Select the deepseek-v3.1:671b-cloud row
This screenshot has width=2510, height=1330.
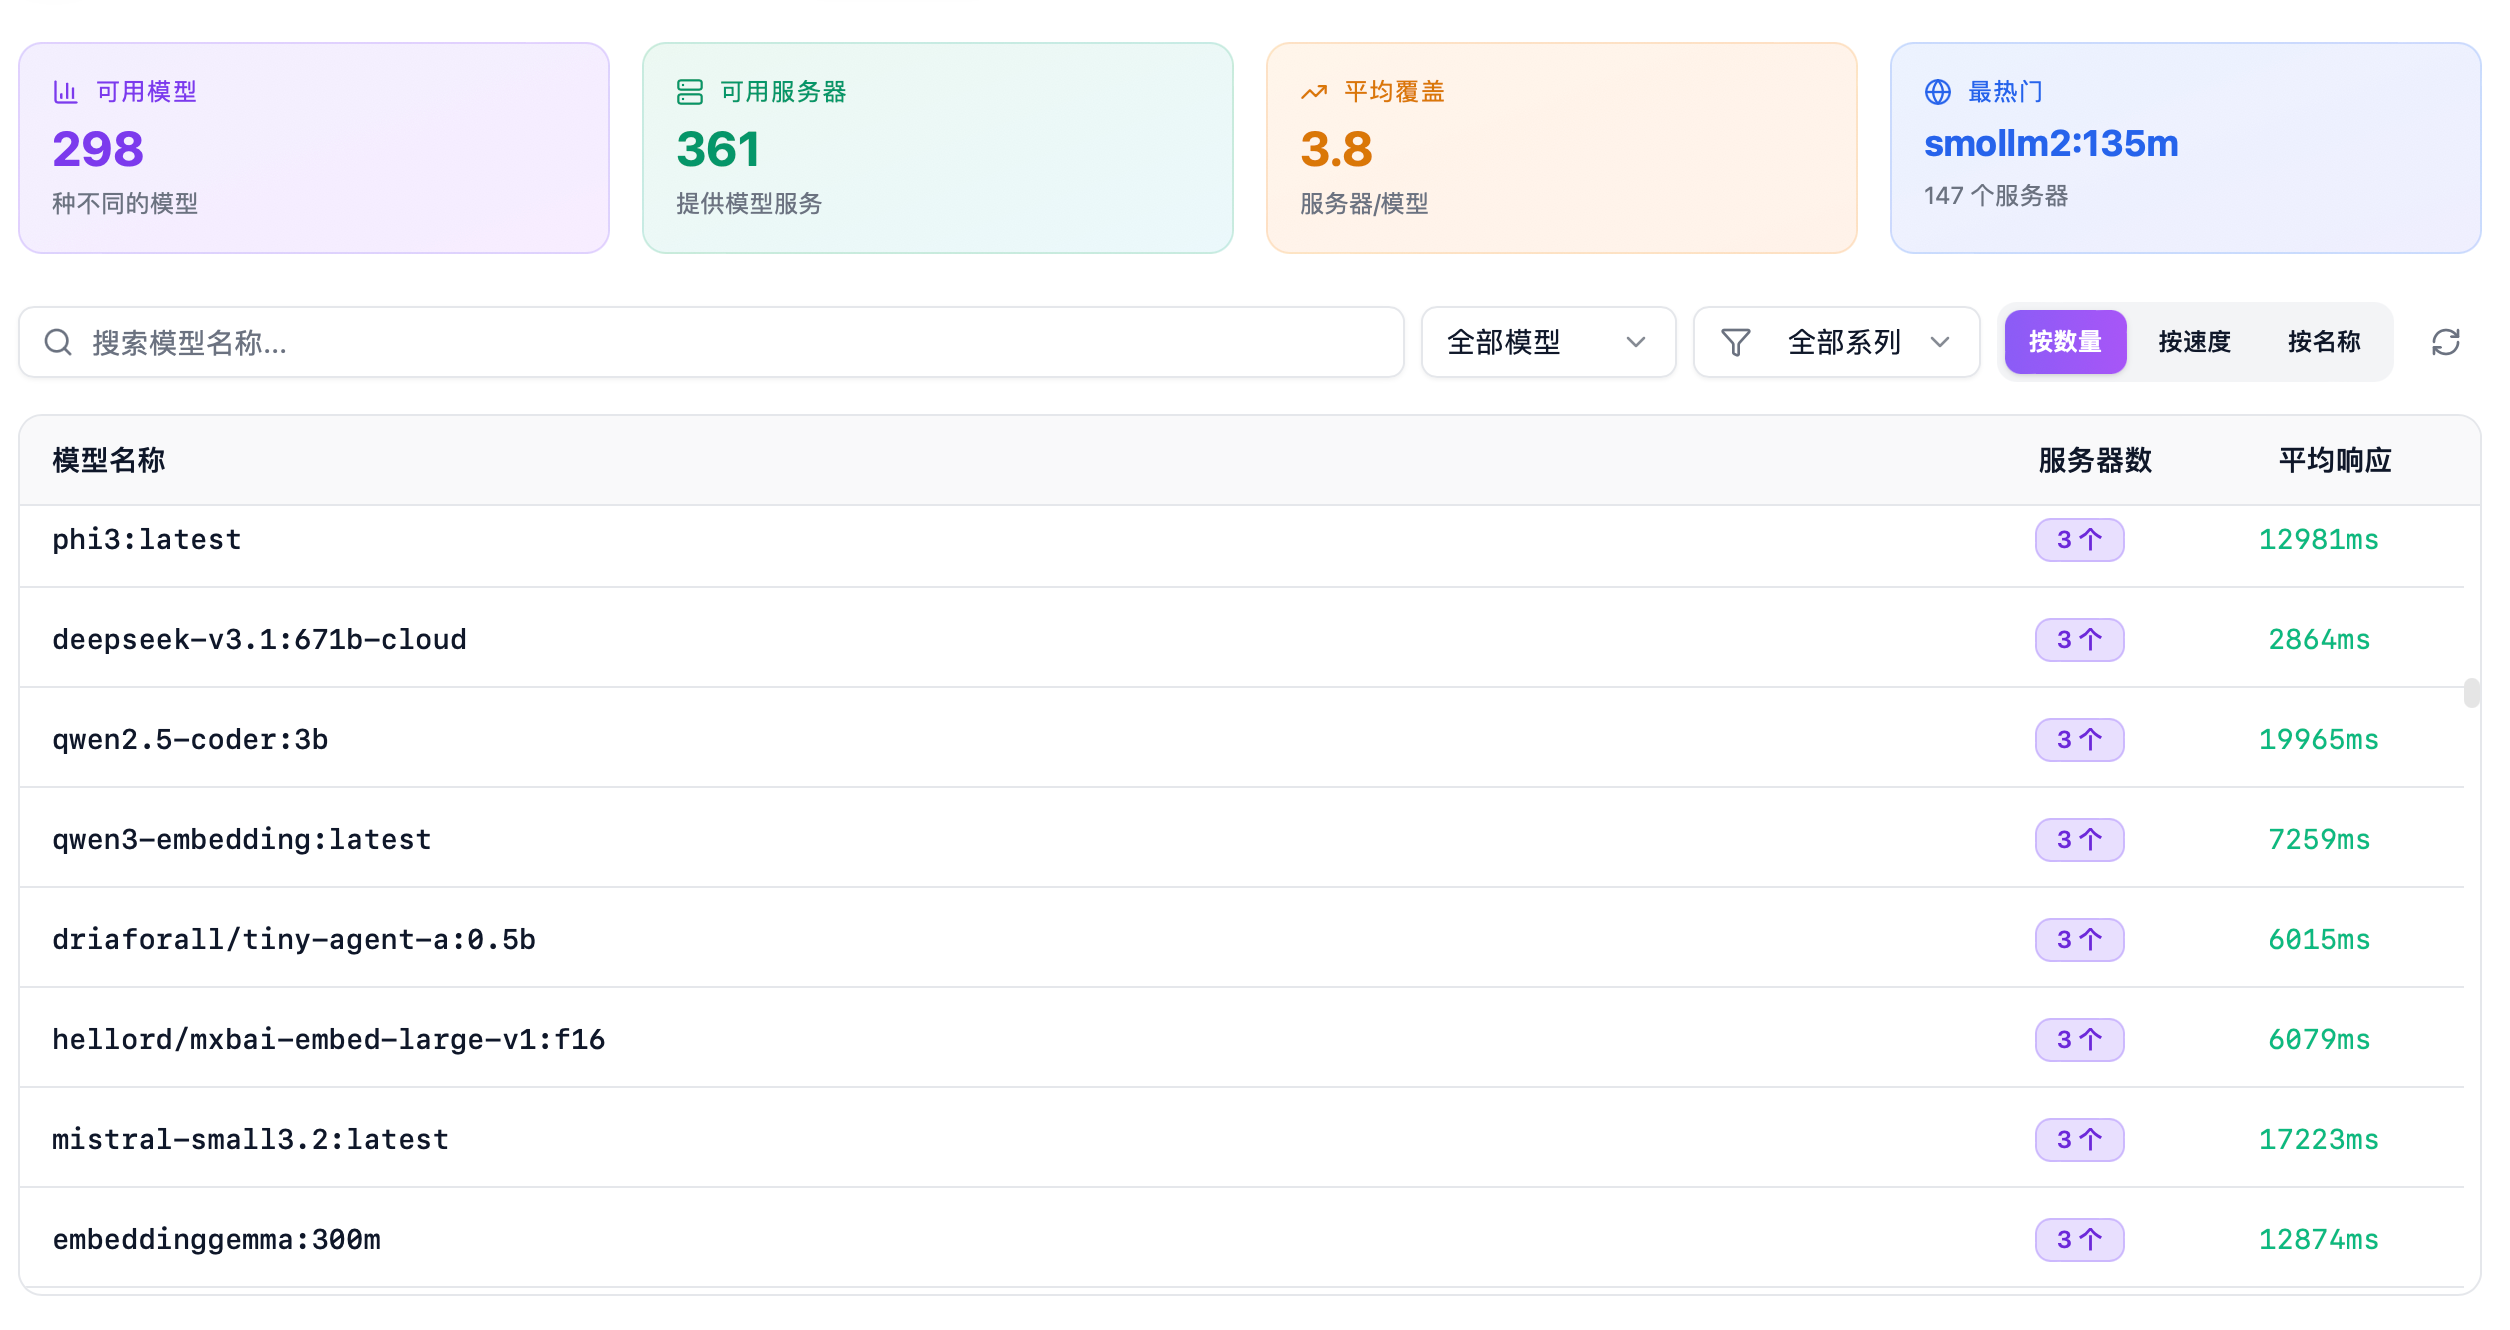(x=260, y=640)
